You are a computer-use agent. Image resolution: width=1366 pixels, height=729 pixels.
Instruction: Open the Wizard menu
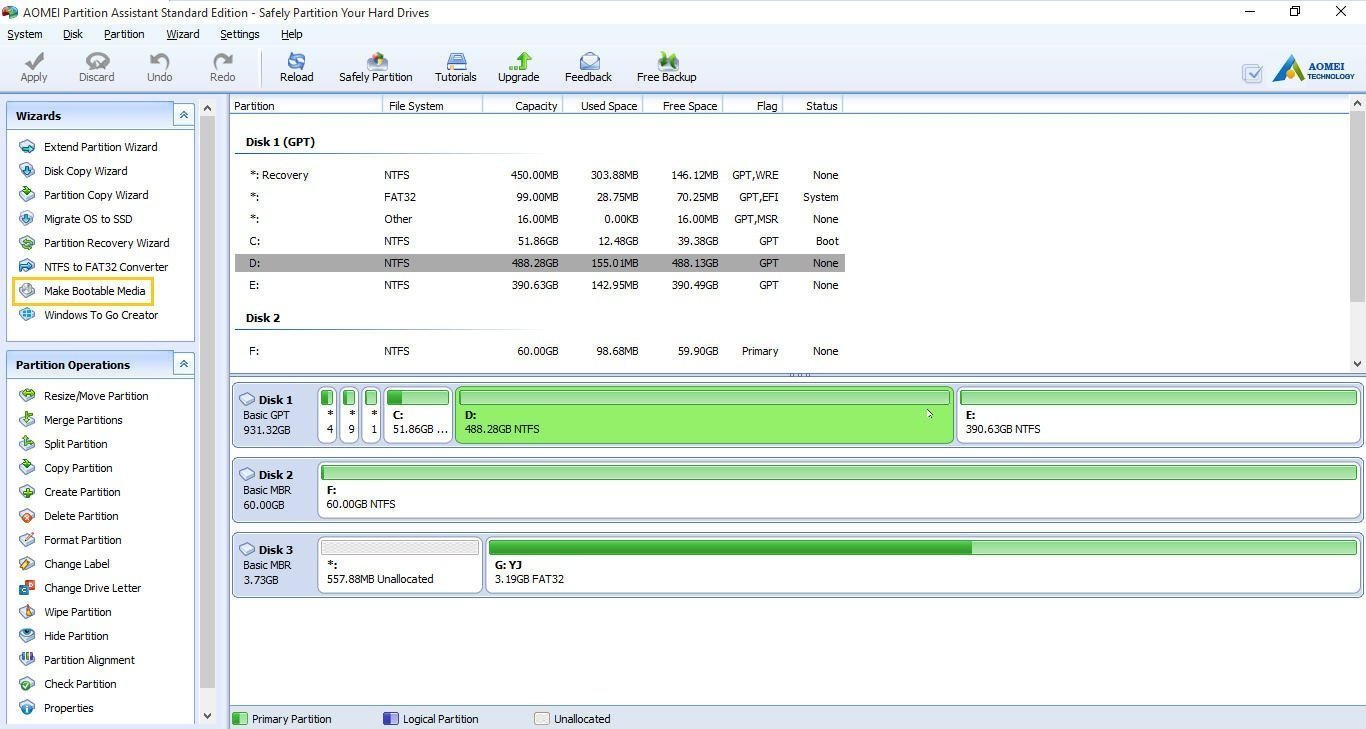point(183,34)
